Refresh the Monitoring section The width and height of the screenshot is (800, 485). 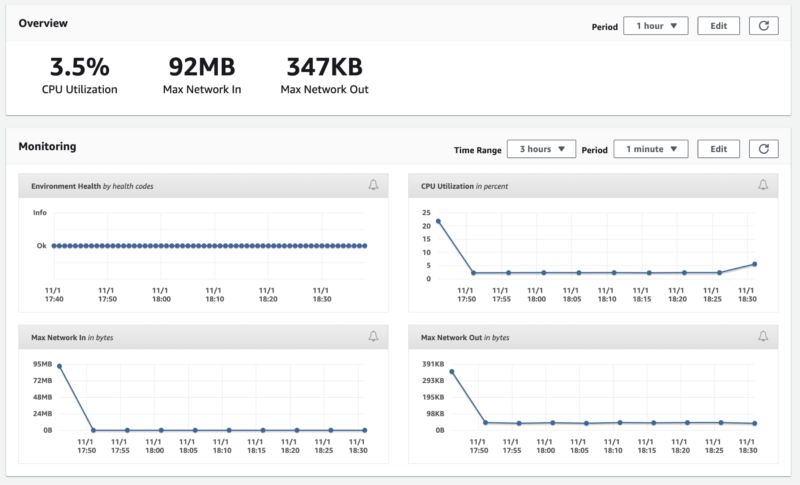coord(763,149)
